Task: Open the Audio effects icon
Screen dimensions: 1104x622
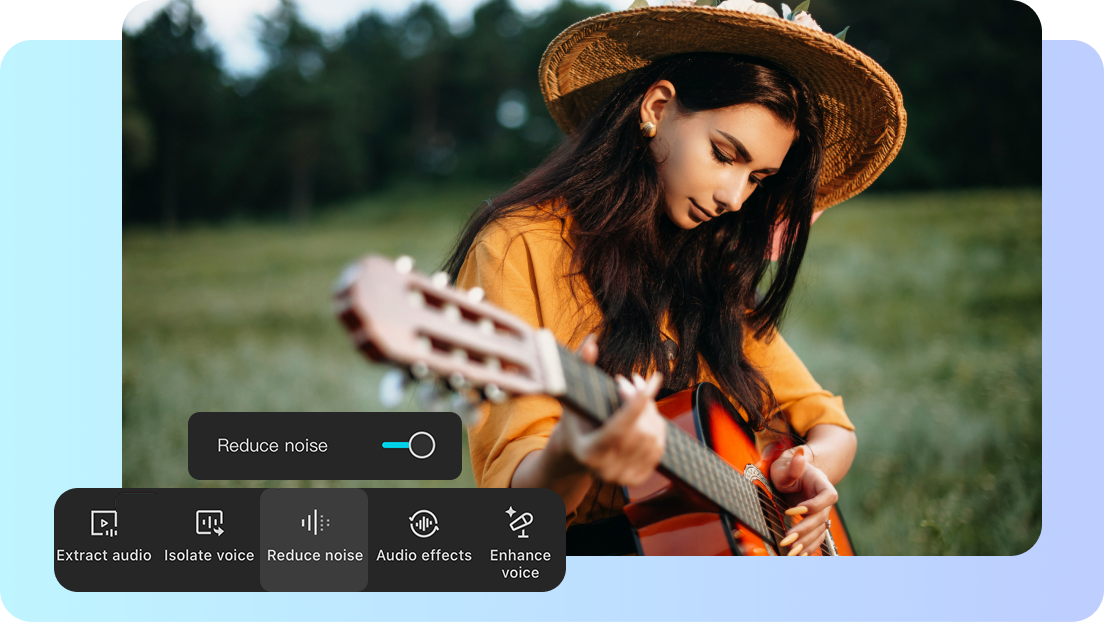Action: [424, 523]
